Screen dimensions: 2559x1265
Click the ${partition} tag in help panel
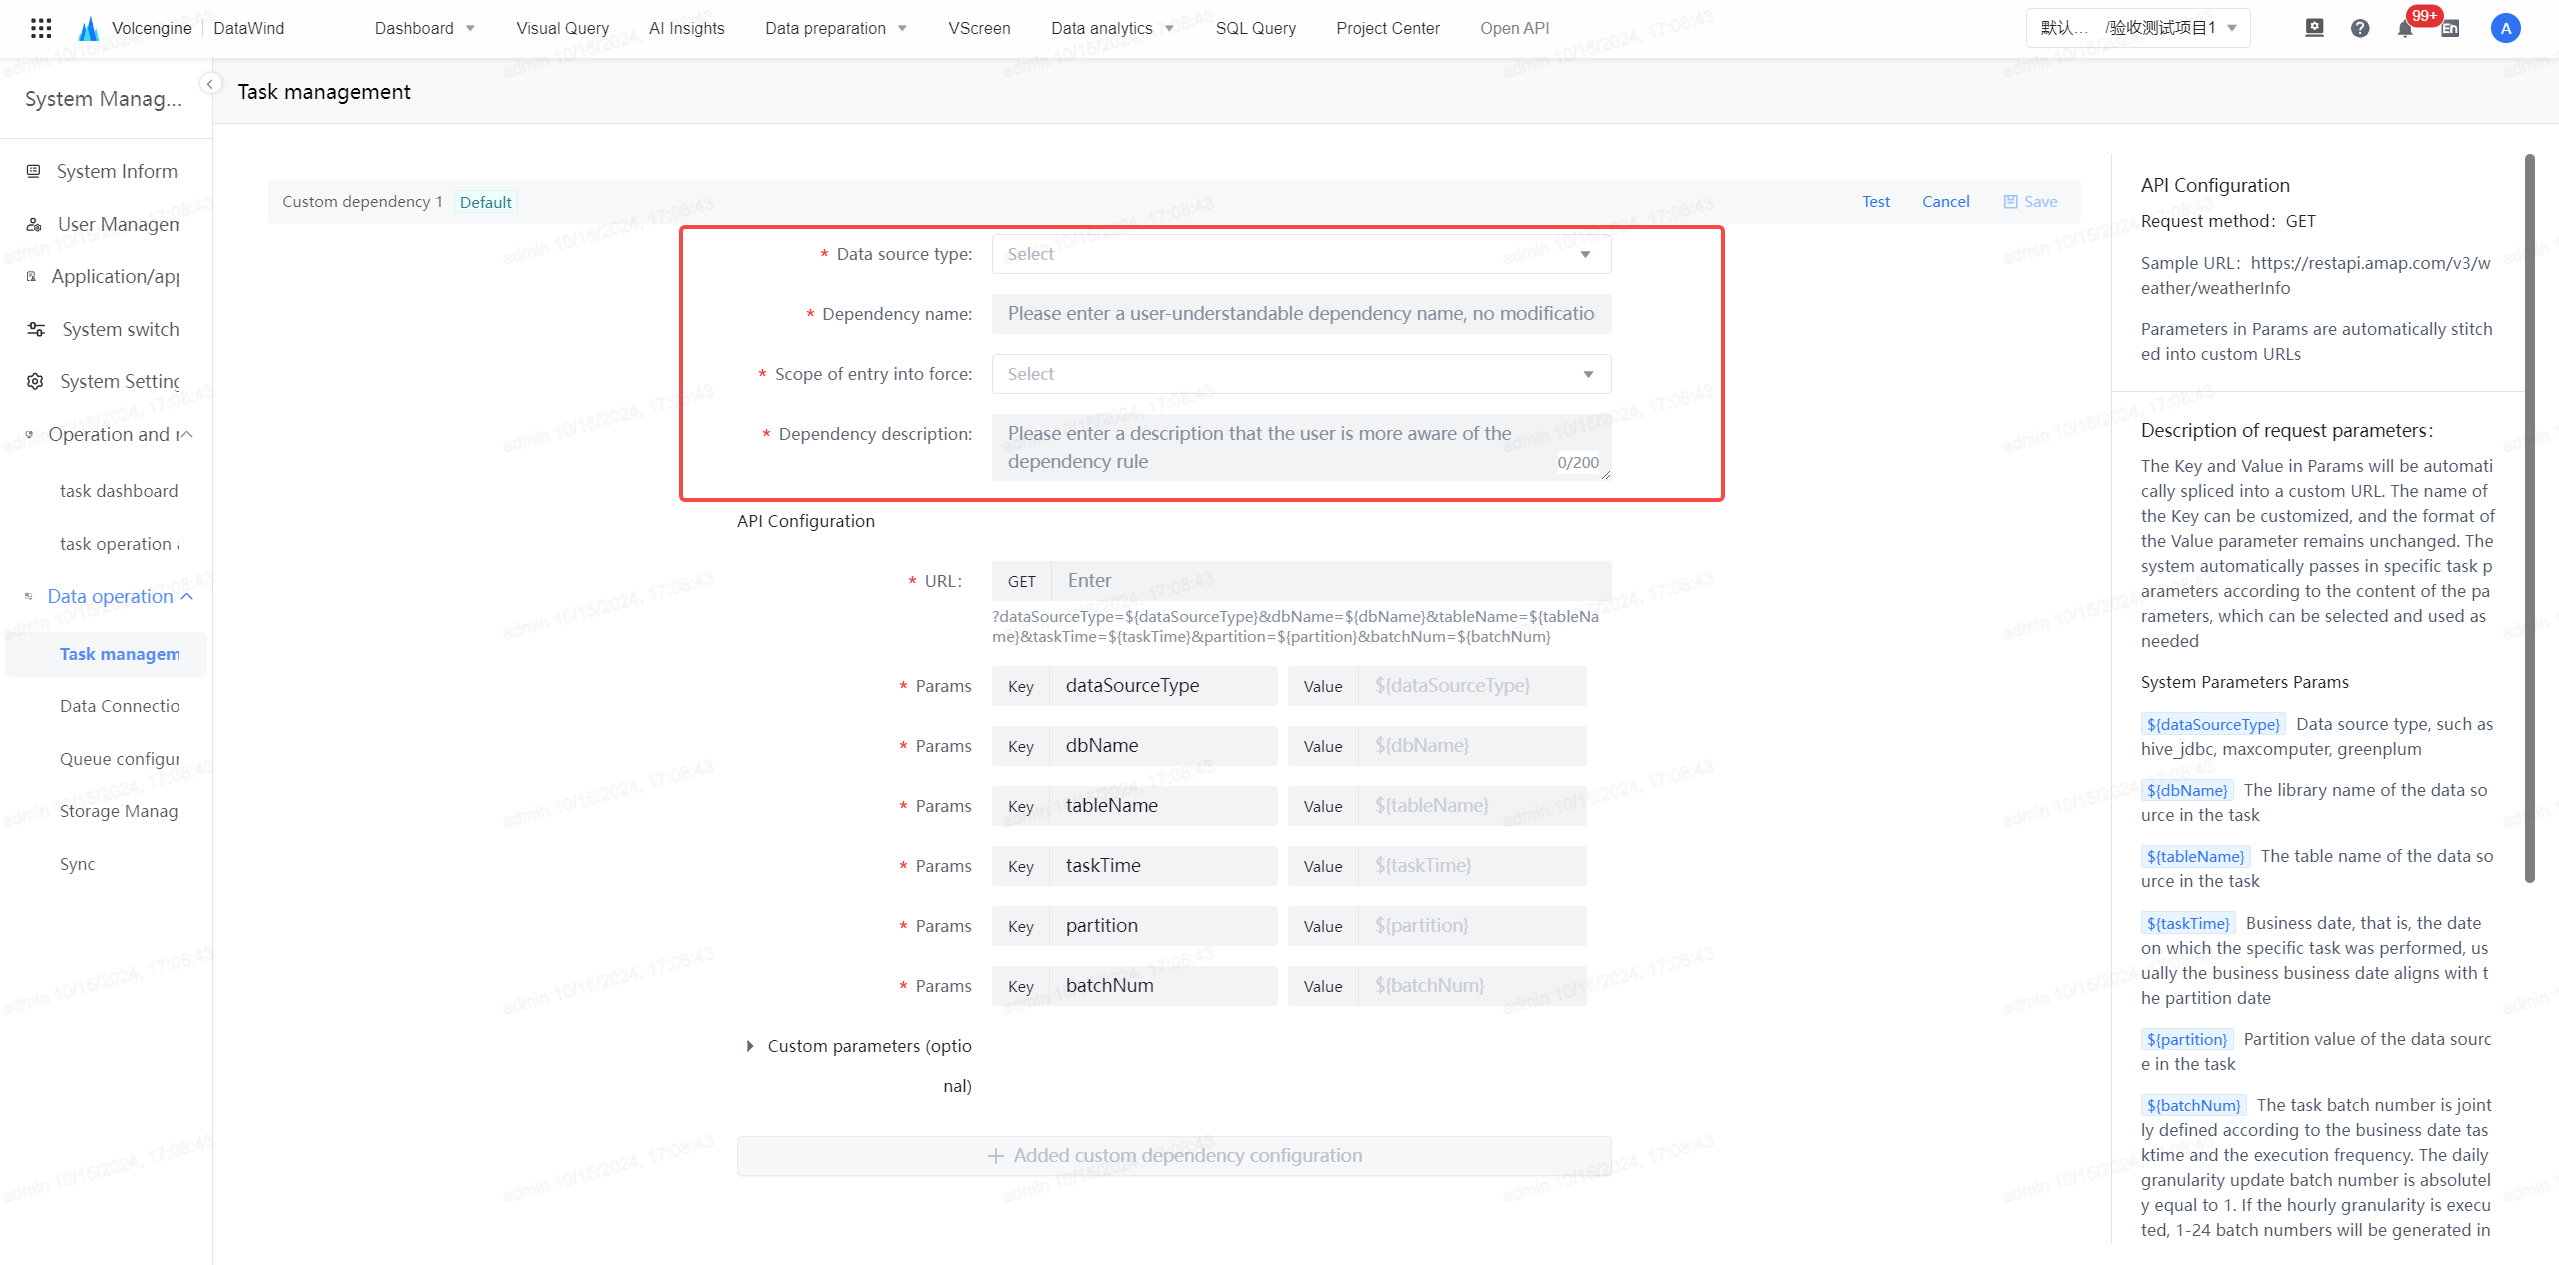coord(2187,1039)
